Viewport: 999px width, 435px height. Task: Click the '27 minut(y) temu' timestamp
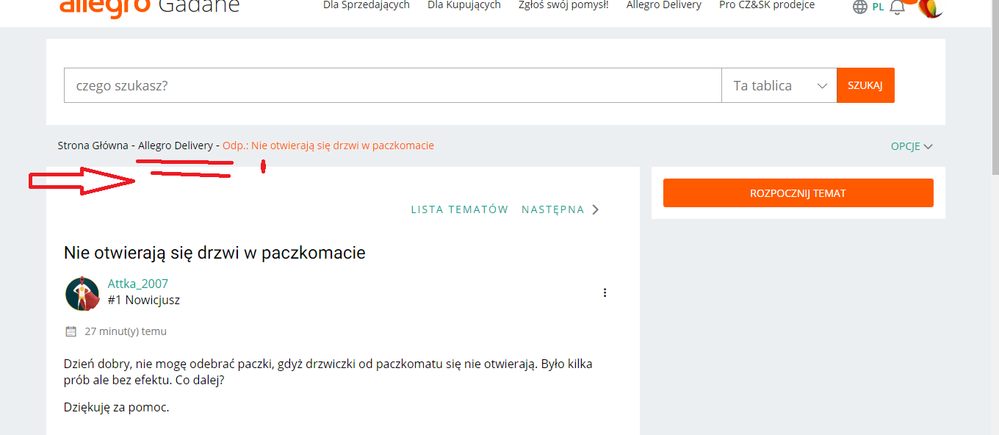(126, 332)
